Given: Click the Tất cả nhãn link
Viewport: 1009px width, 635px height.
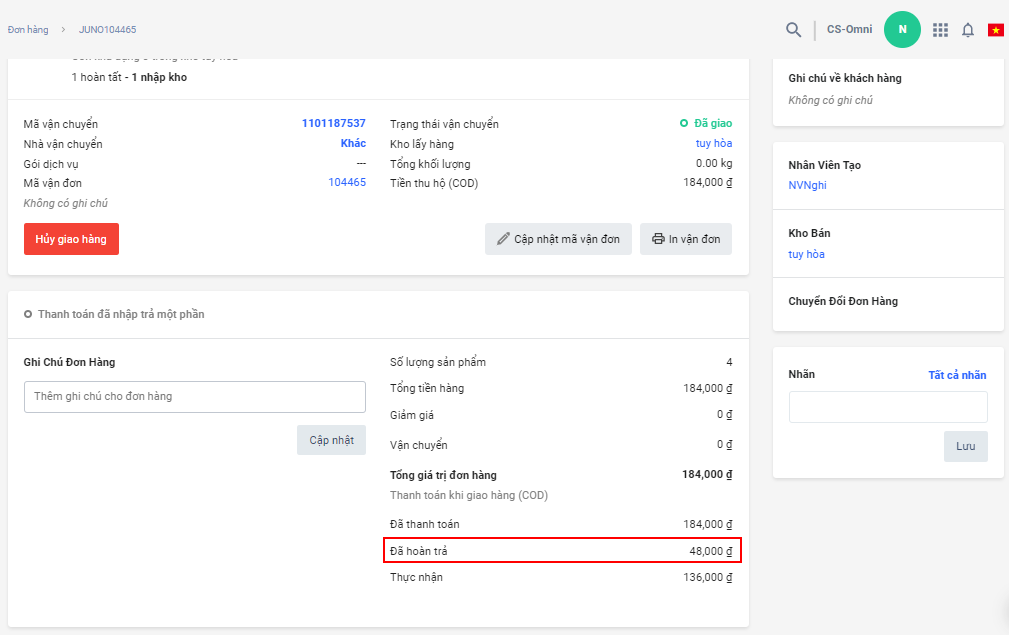Looking at the screenshot, I should pos(957,375).
